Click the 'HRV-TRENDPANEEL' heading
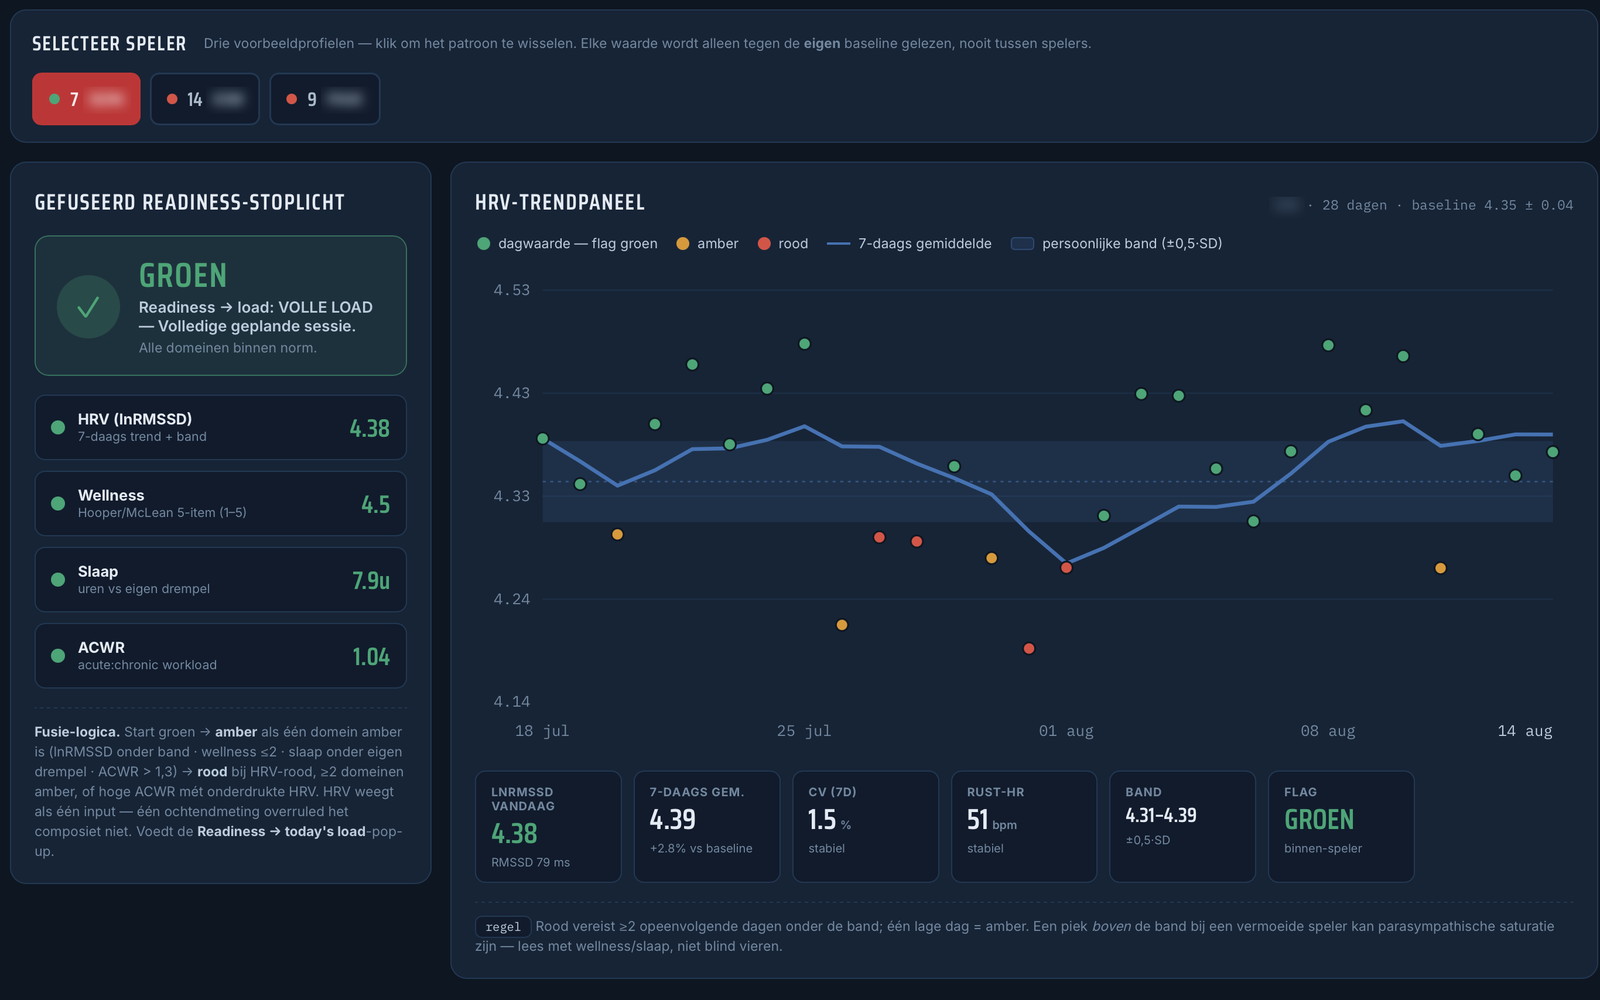 click(x=560, y=203)
